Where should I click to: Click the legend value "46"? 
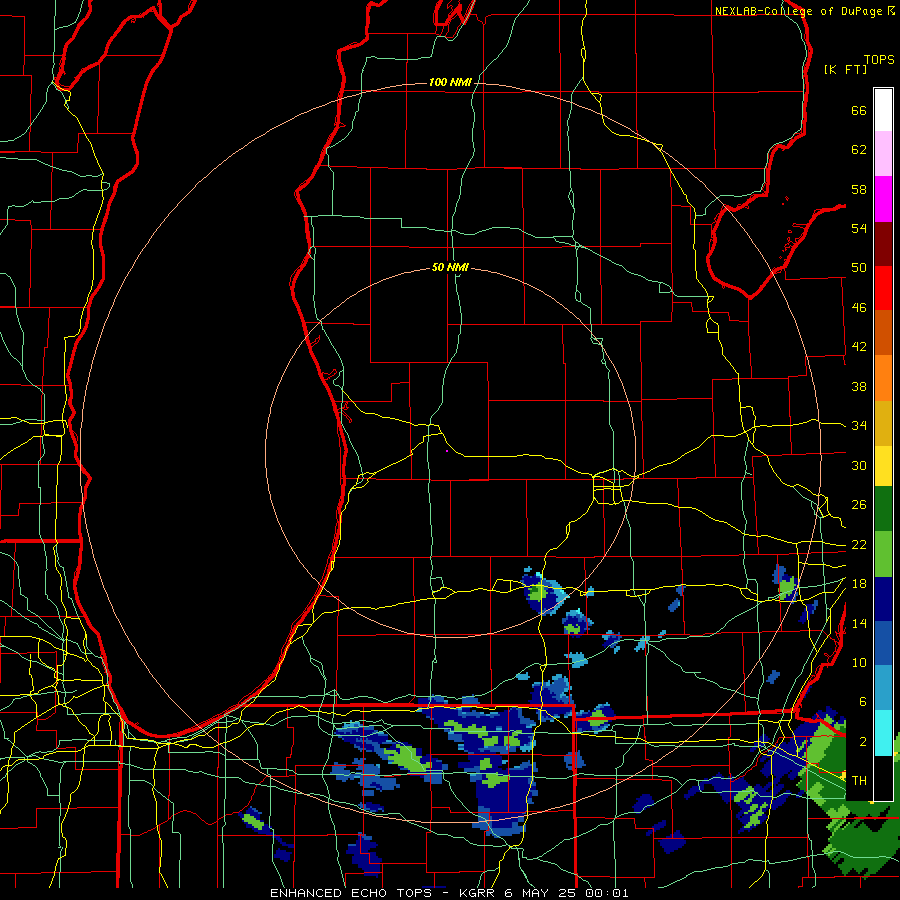pos(859,308)
